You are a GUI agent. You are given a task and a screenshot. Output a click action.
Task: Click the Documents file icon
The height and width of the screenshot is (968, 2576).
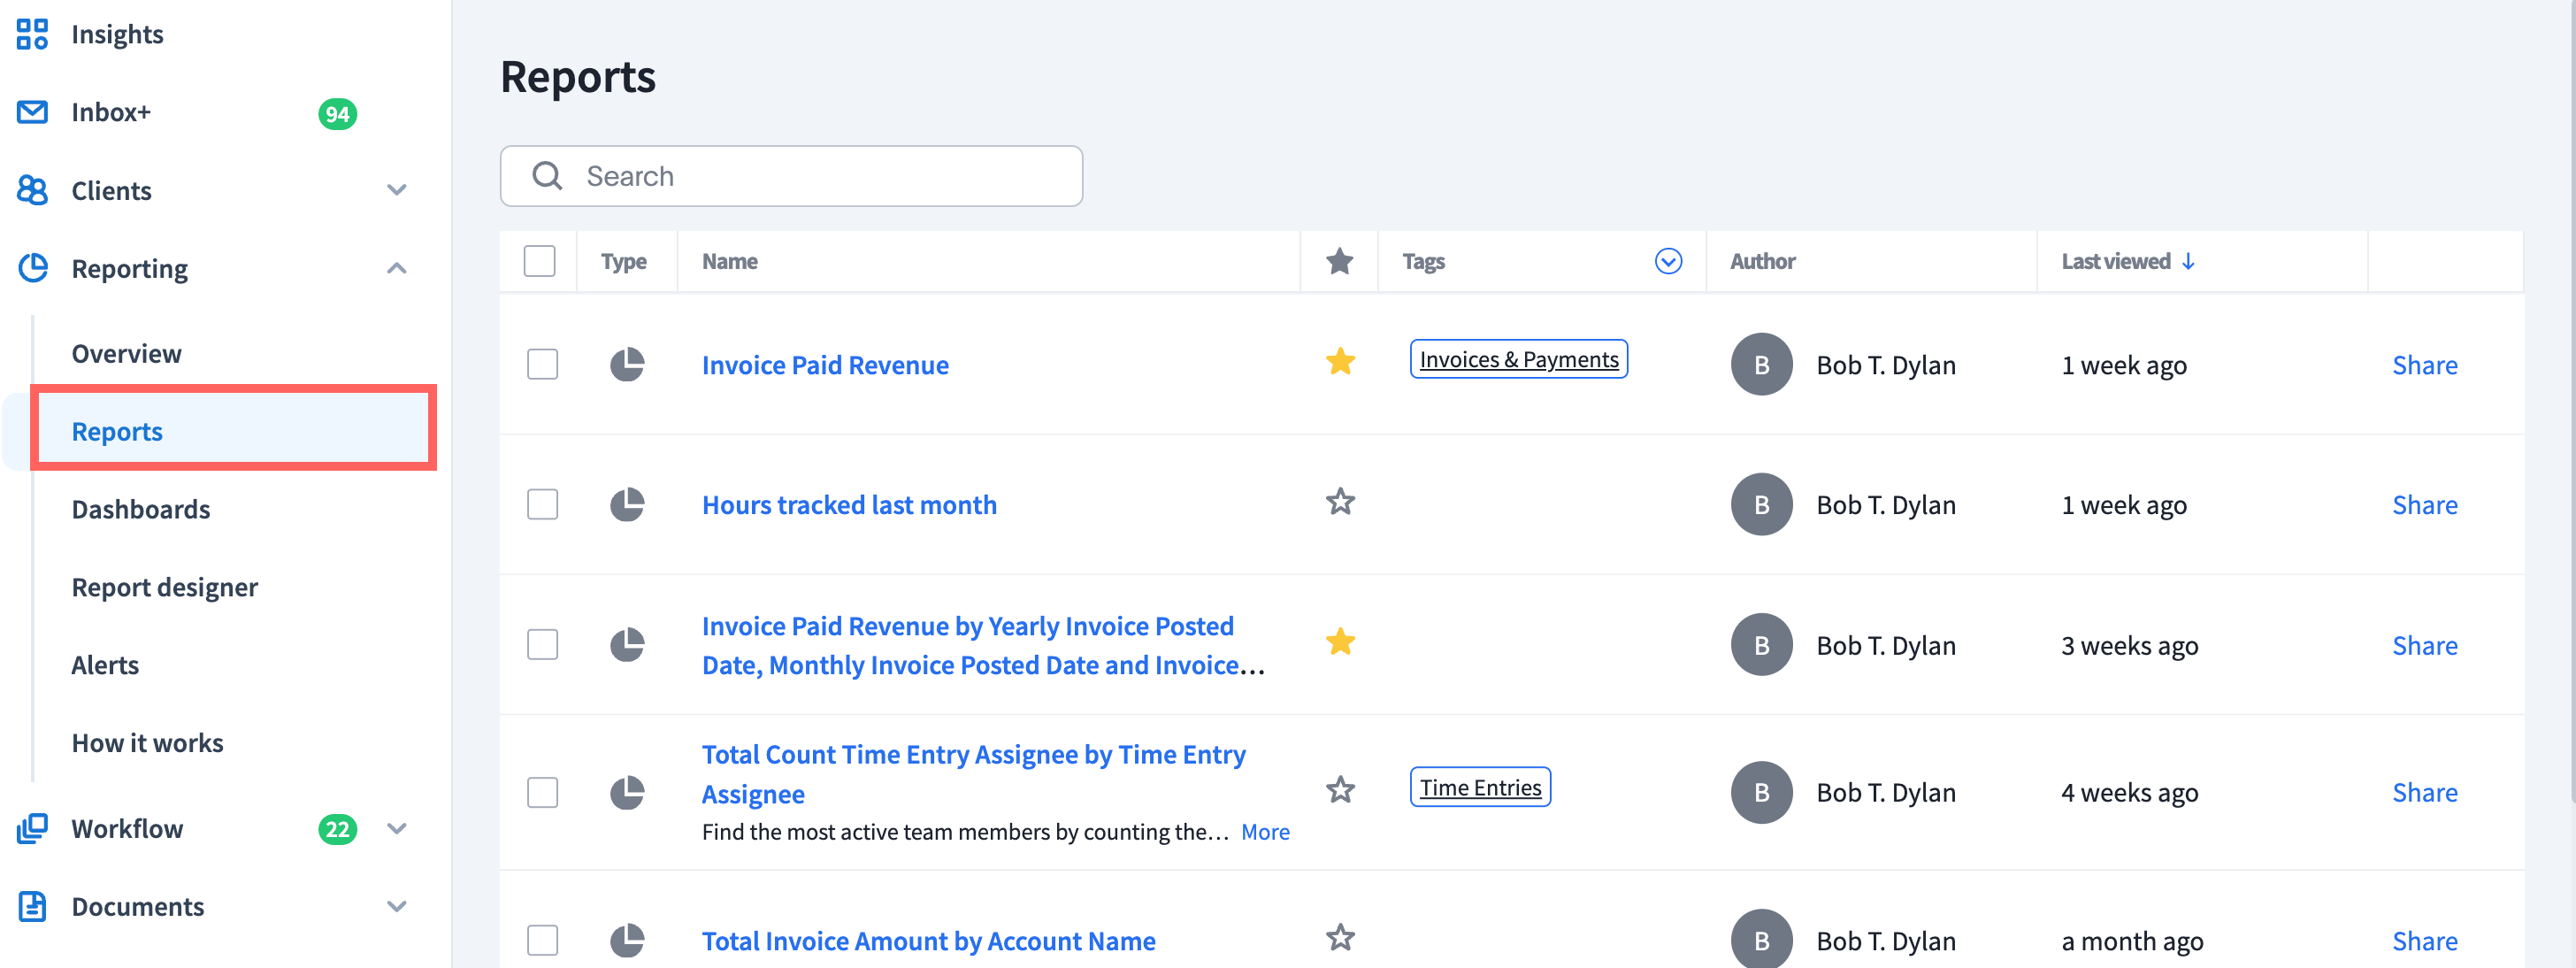[32, 906]
